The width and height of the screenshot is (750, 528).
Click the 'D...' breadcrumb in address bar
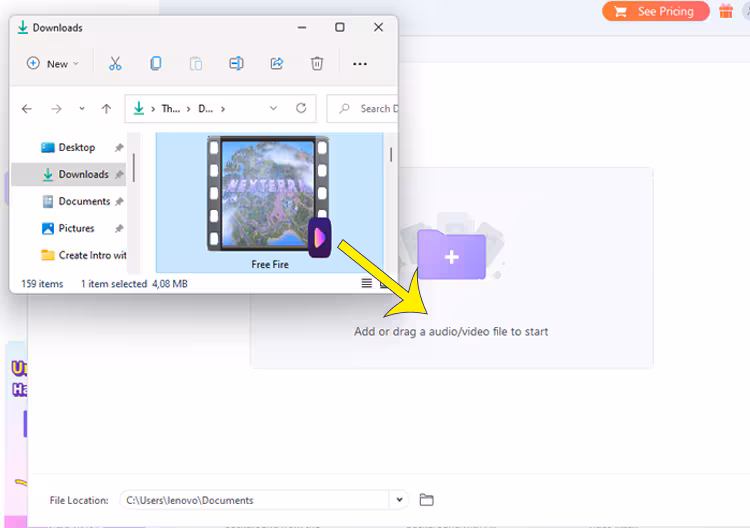(x=206, y=109)
